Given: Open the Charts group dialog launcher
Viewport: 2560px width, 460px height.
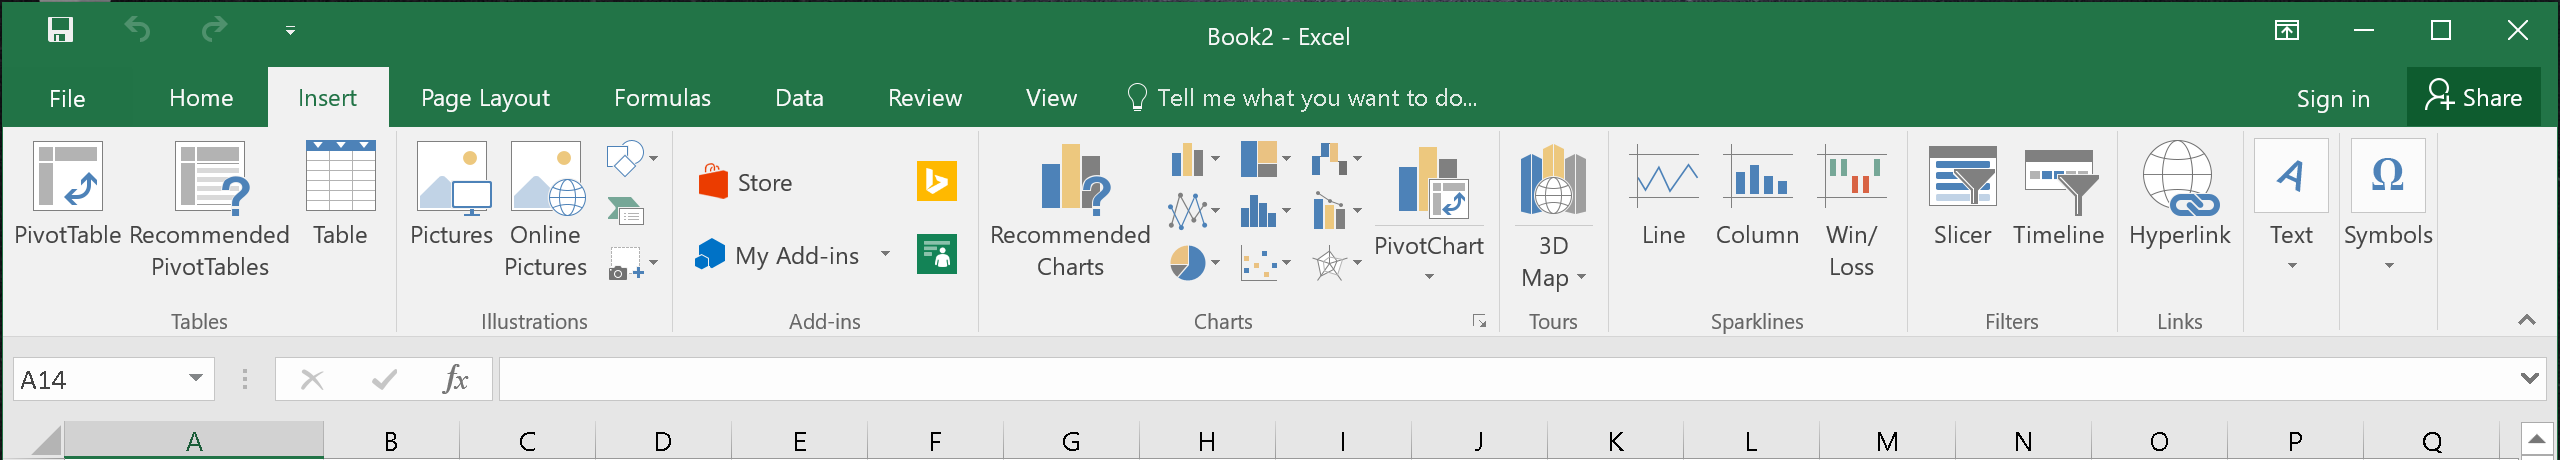Looking at the screenshot, I should tap(1479, 321).
